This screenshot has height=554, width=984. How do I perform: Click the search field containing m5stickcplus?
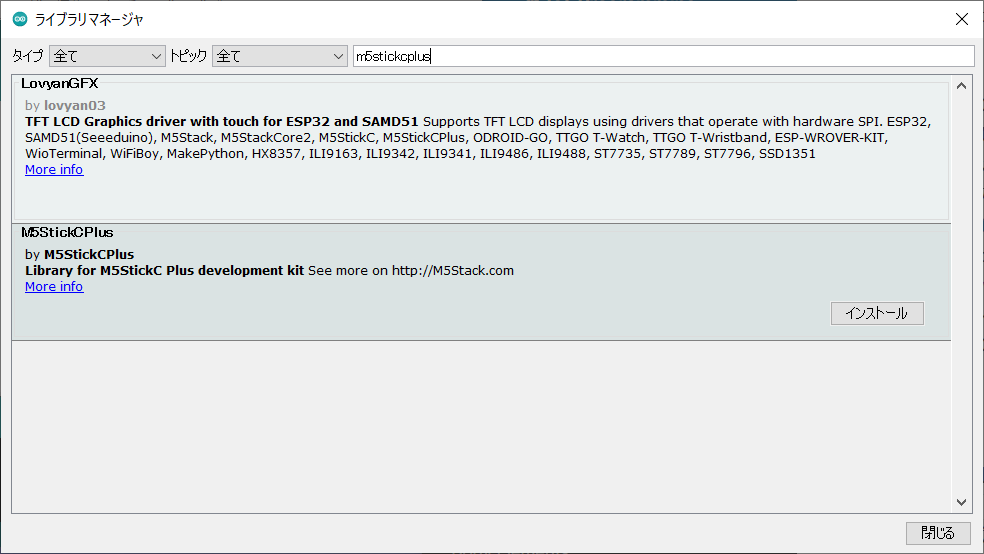[x=663, y=56]
